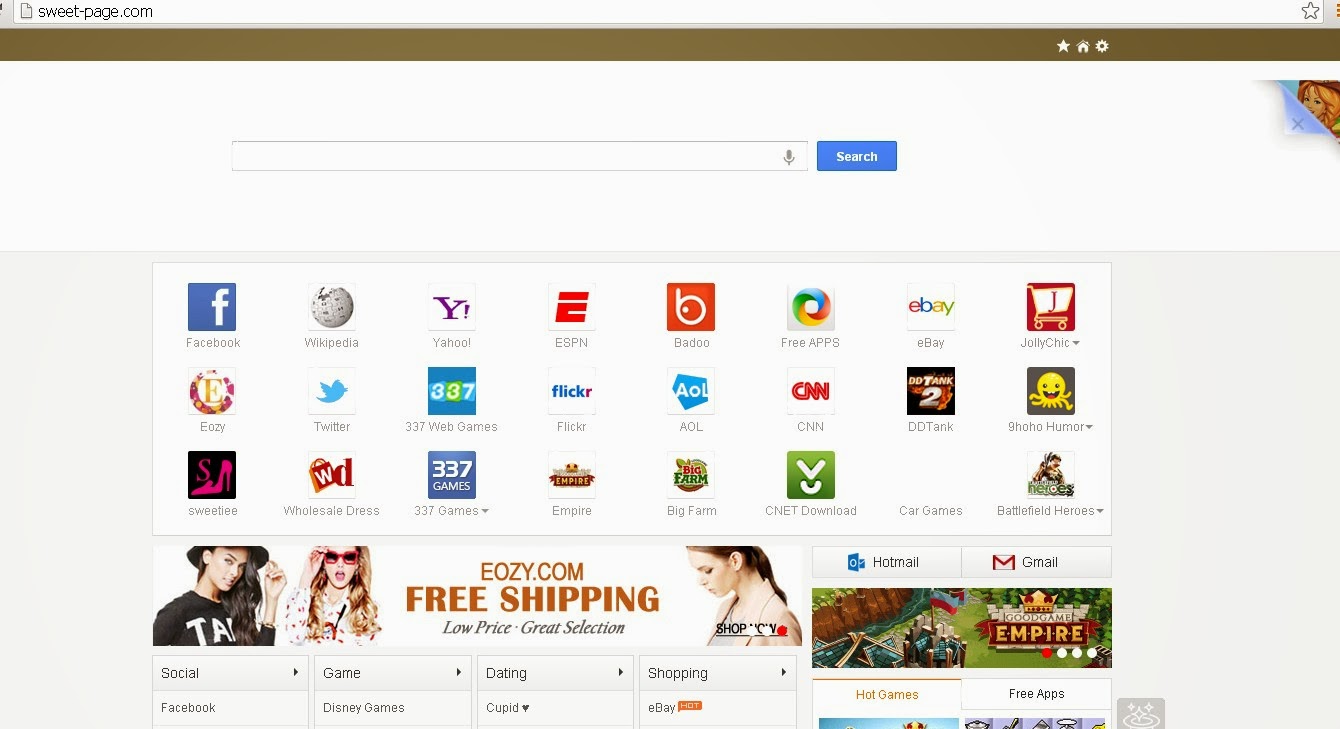Screen dimensions: 1340x729
Task: Open the Big Farm icon
Action: [691, 475]
